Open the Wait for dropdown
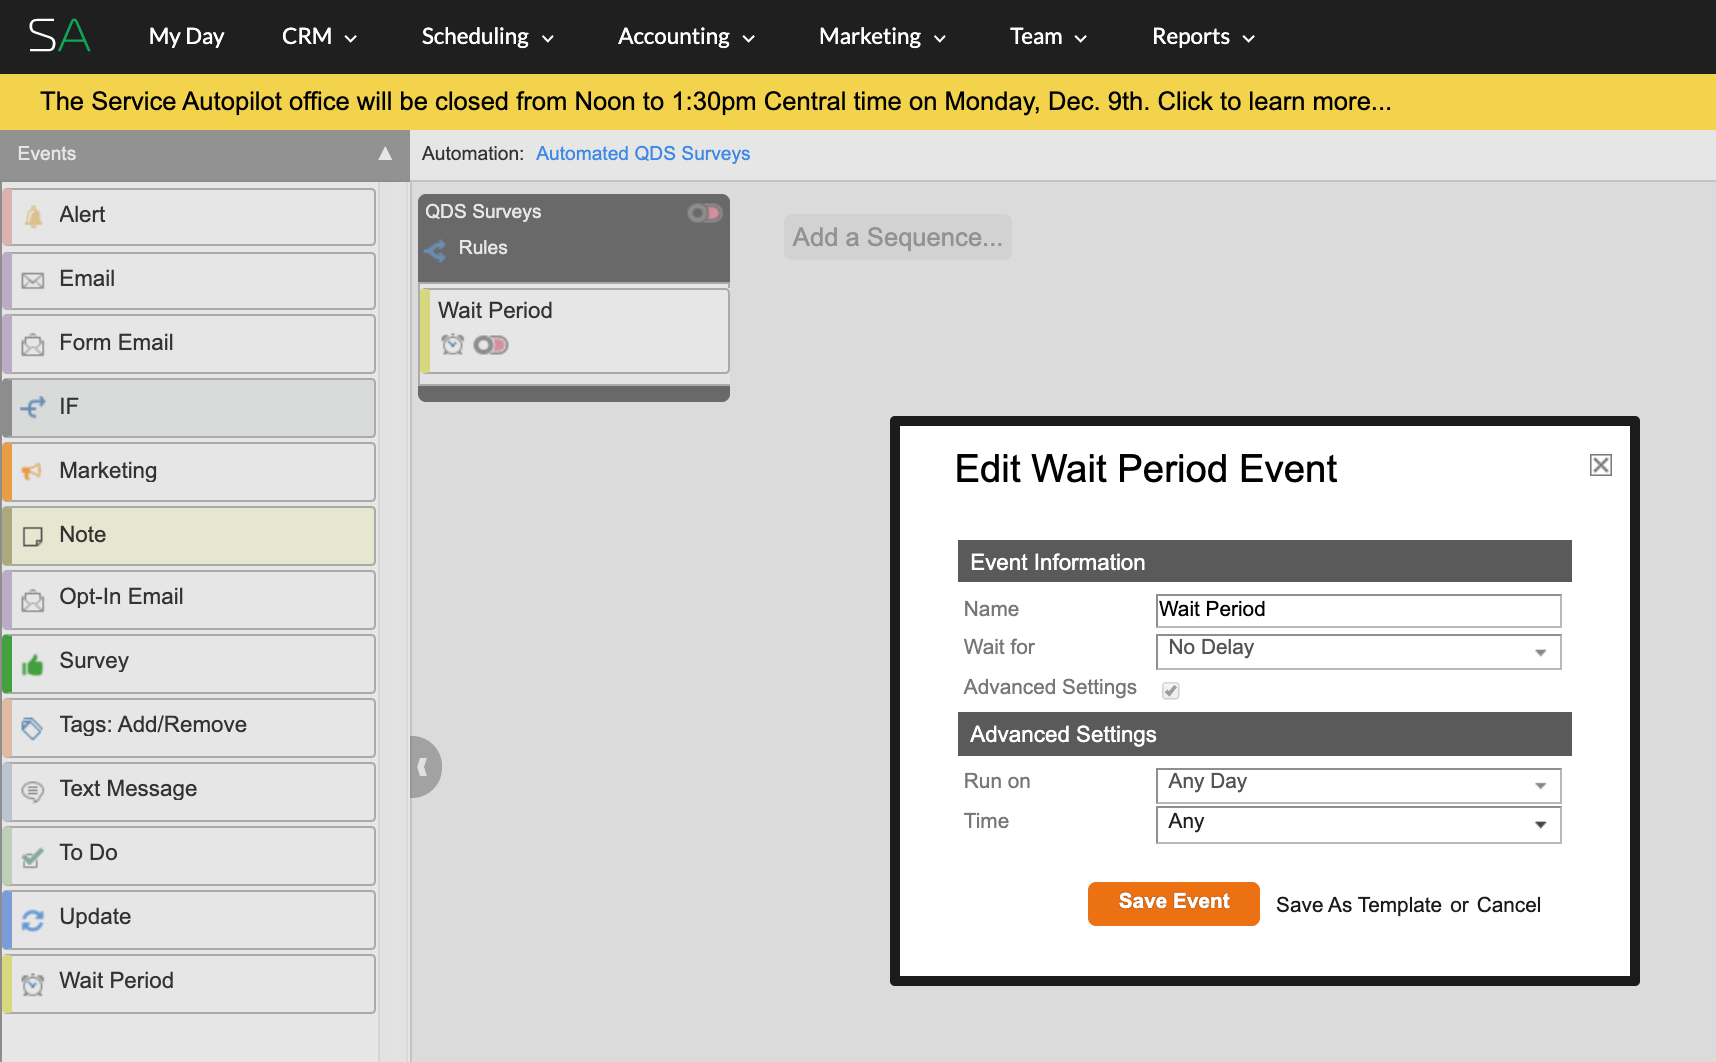 point(1358,651)
